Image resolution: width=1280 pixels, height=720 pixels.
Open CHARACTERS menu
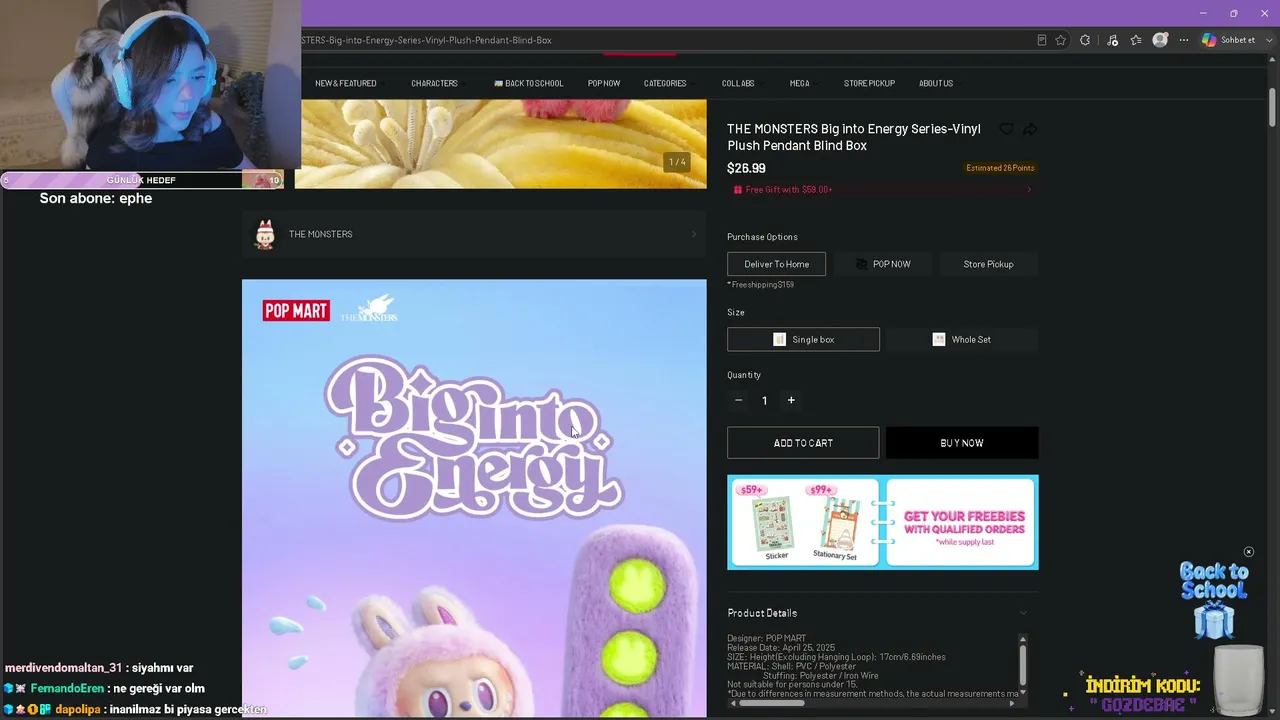434,83
